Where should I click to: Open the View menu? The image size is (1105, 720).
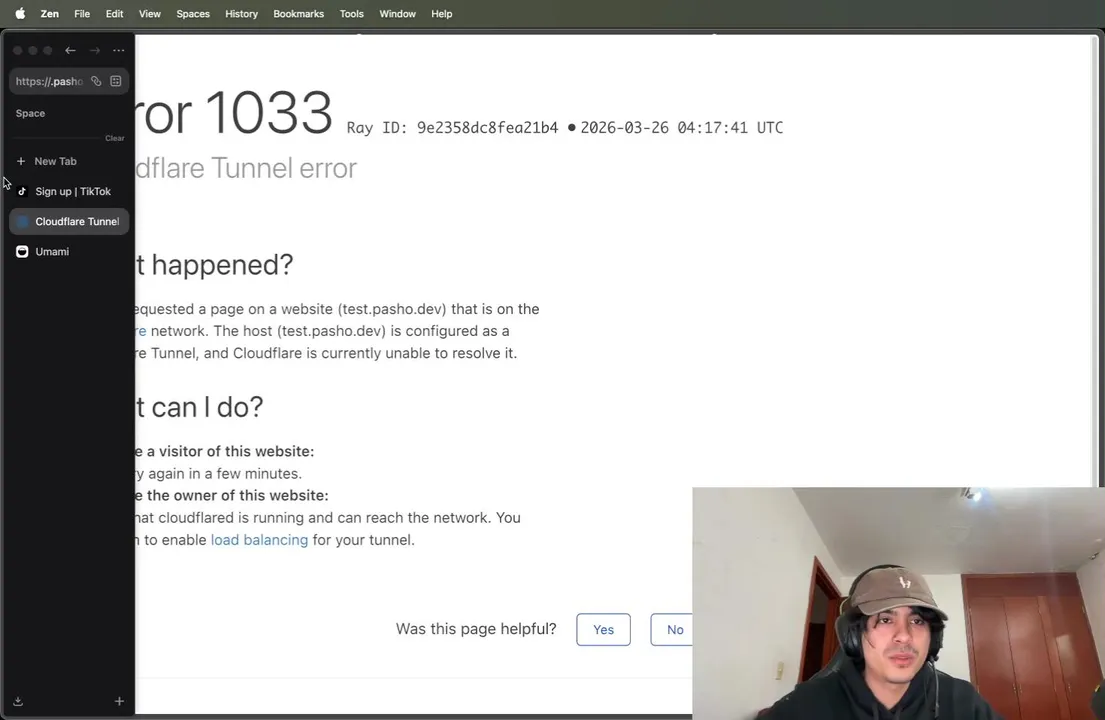tap(149, 13)
